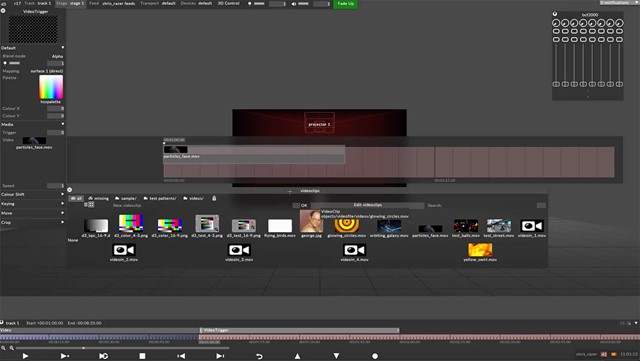Select the videoin_4.mov camera clip
The width and height of the screenshot is (640, 361).
[x=354, y=252]
